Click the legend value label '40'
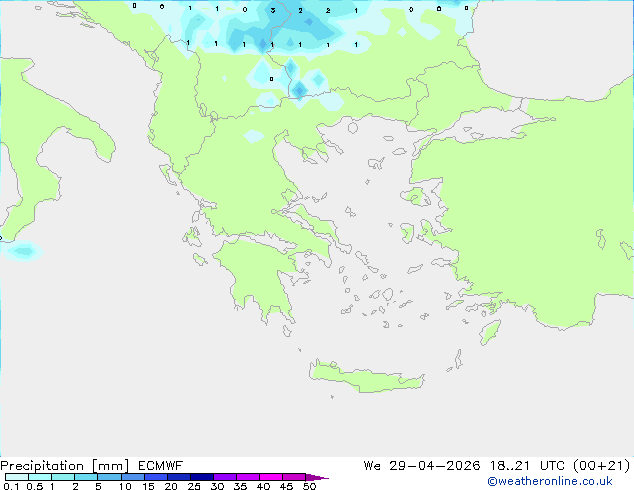Viewport: 634px width, 490px height. pos(263,486)
